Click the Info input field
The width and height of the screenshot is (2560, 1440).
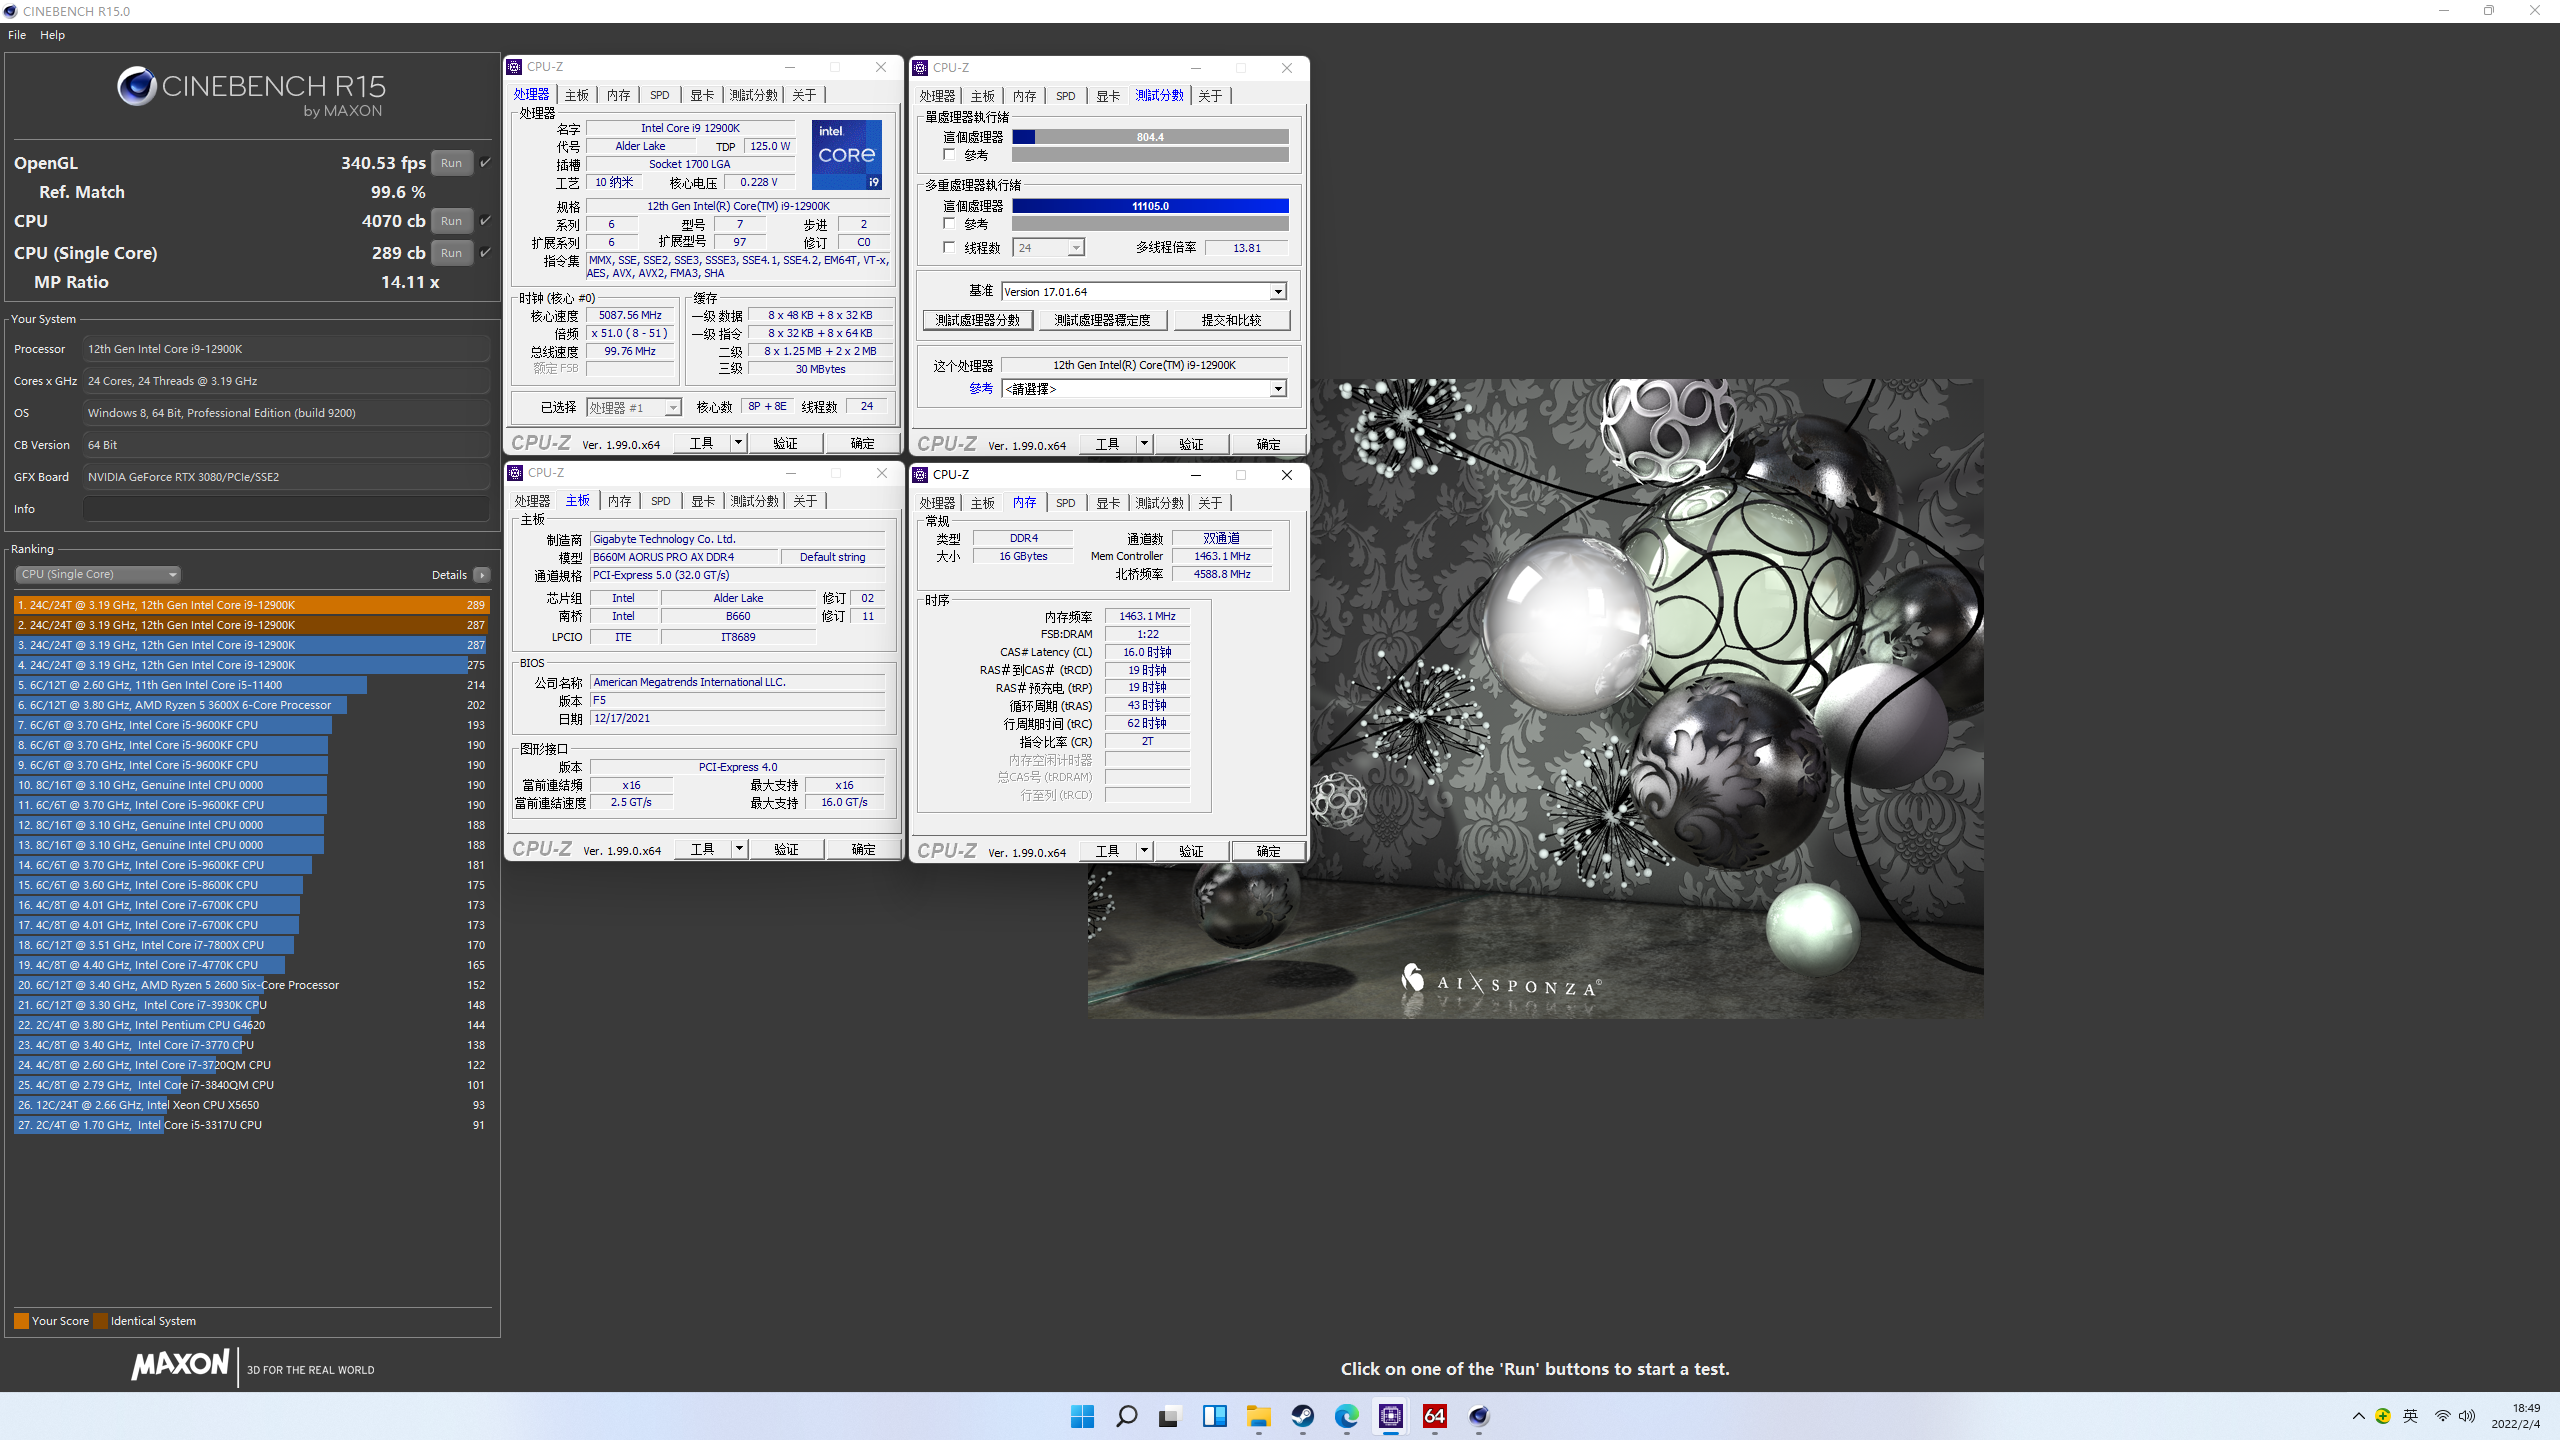pyautogui.click(x=287, y=509)
